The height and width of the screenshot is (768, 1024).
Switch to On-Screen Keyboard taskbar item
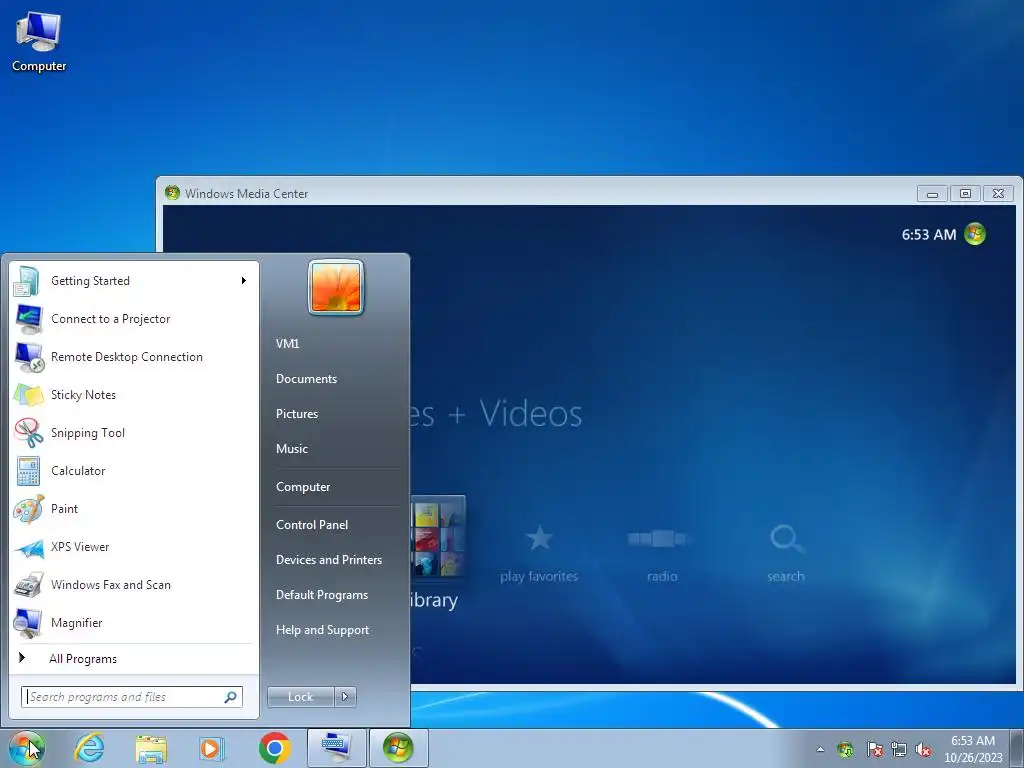[336, 748]
